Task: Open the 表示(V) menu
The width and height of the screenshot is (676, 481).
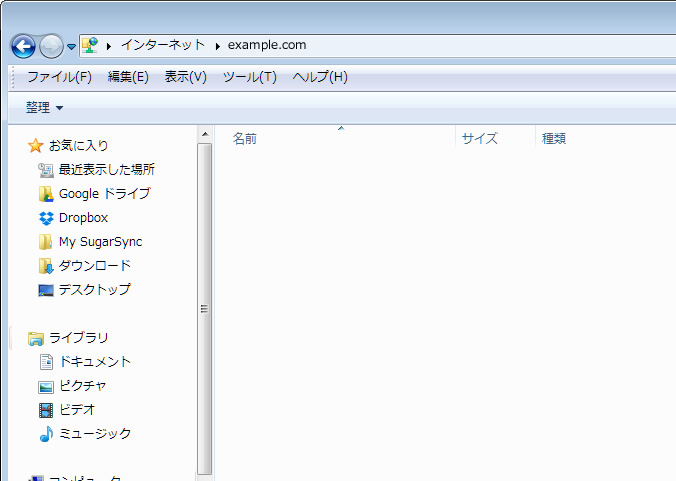Action: click(185, 77)
